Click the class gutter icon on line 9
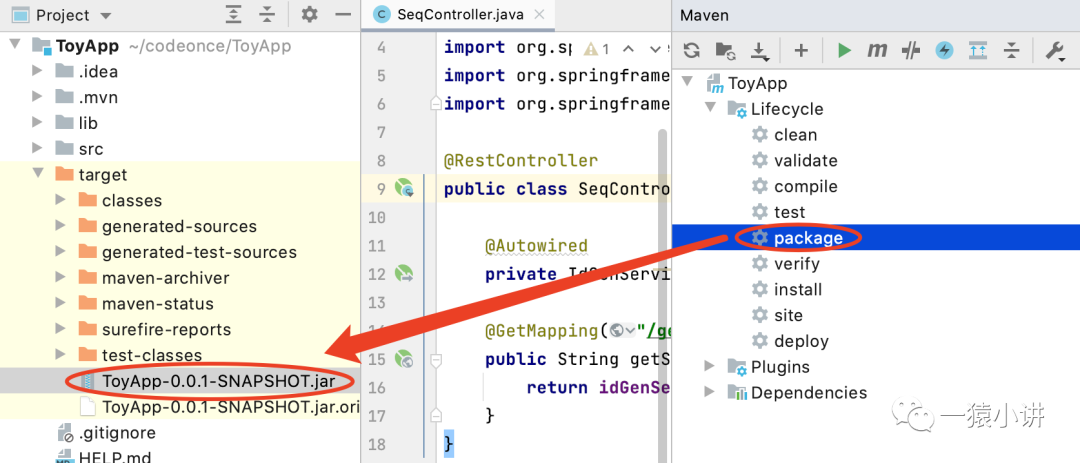Image resolution: width=1080 pixels, height=463 pixels. [x=404, y=188]
